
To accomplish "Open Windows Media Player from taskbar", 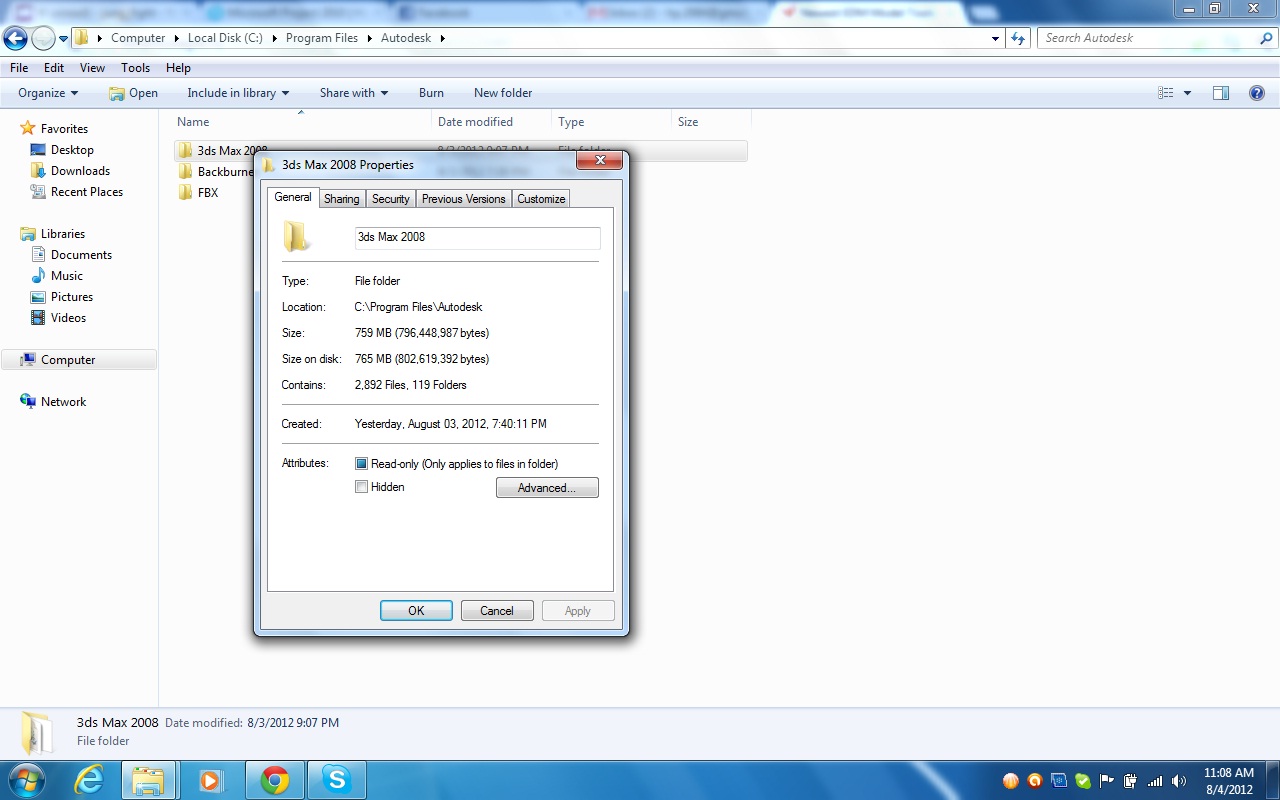I will coord(211,780).
